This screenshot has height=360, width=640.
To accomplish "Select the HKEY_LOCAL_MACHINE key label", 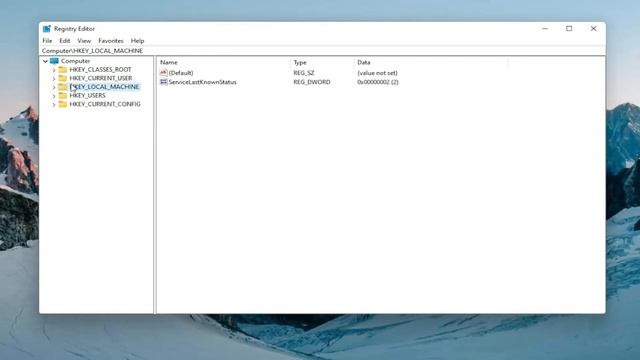I will click(x=104, y=87).
